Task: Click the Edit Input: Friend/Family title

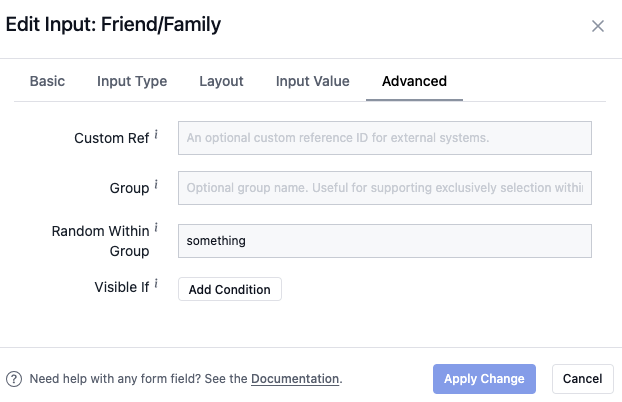Action: [114, 25]
